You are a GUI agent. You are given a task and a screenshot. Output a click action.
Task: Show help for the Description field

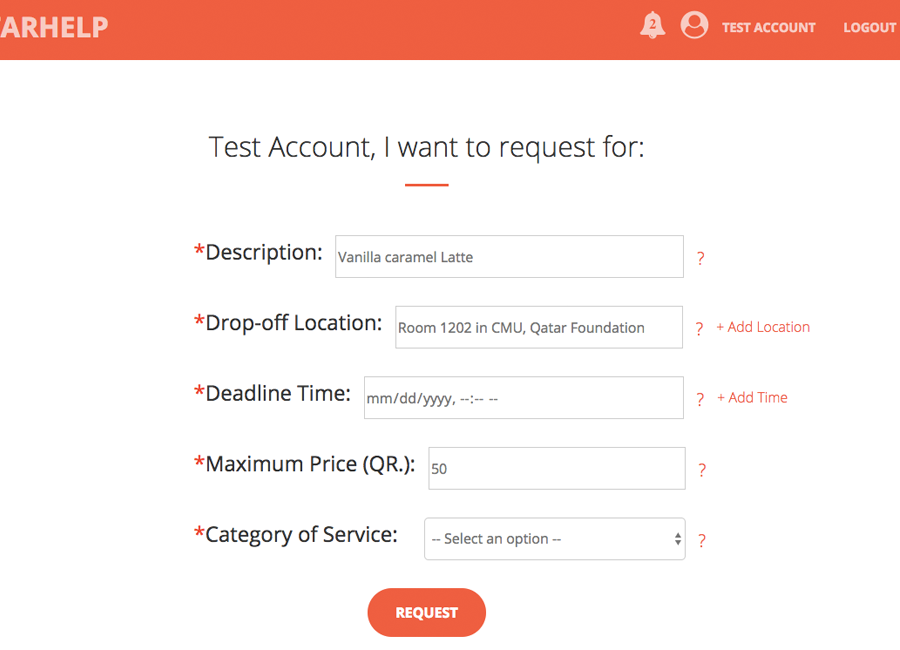(x=700, y=258)
